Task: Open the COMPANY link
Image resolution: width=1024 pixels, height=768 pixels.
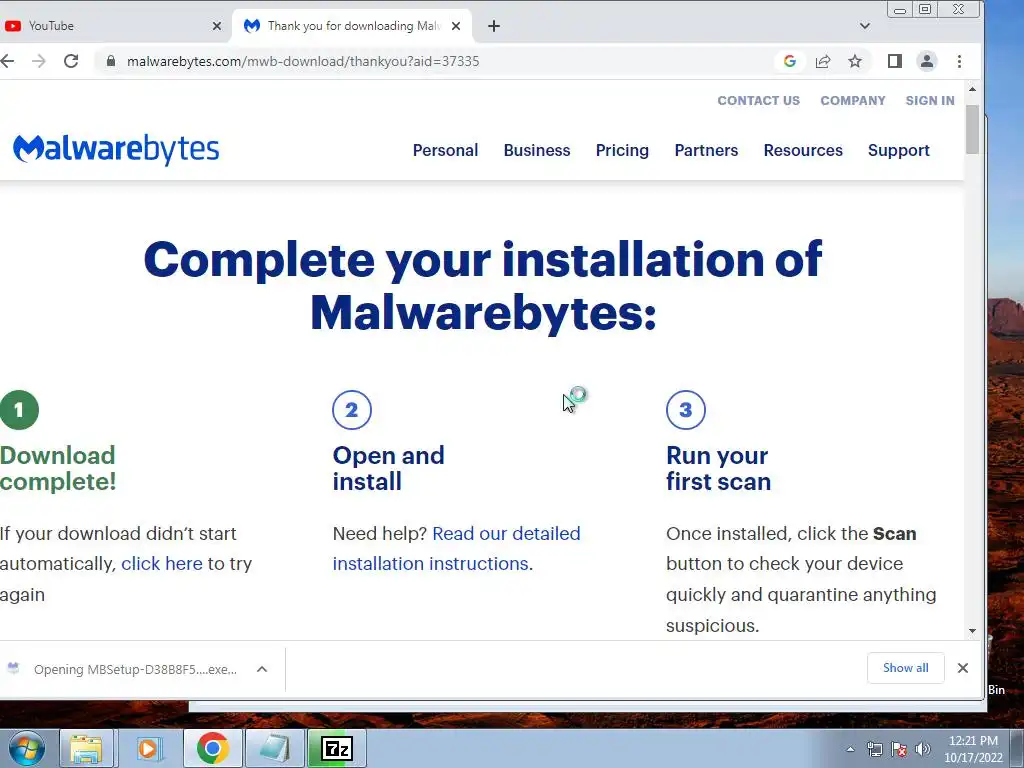Action: pyautogui.click(x=853, y=101)
